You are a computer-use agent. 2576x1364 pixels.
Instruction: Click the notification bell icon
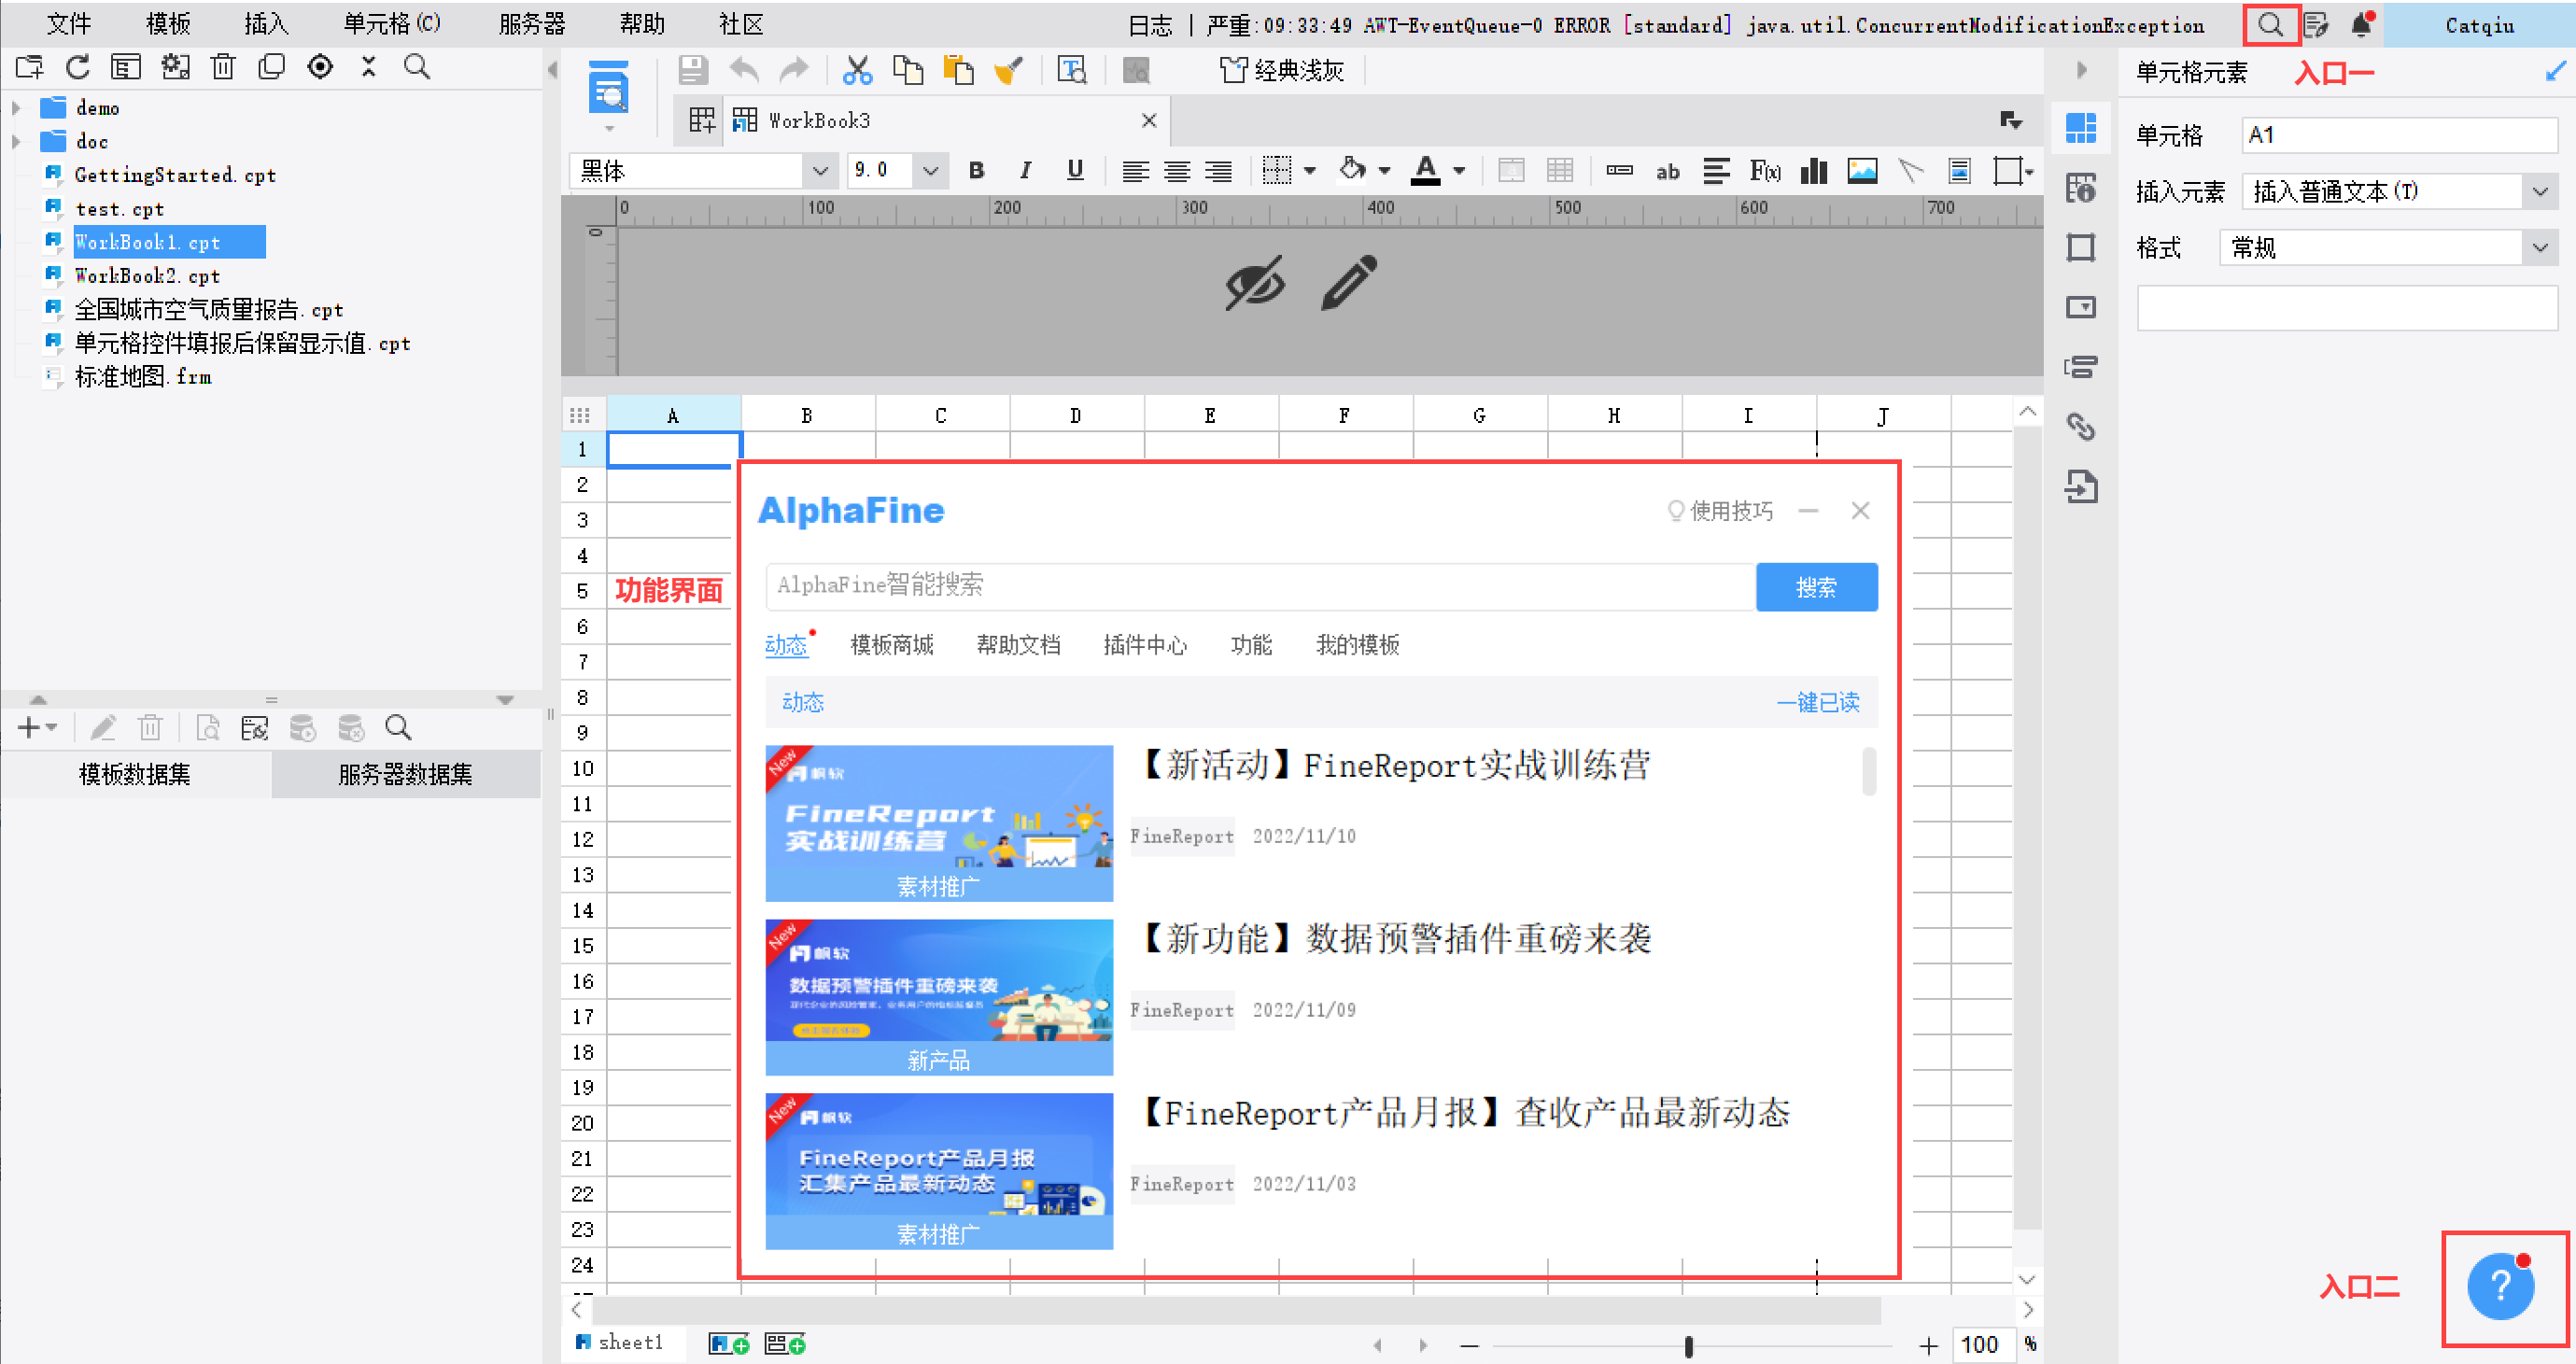pos(2361,25)
